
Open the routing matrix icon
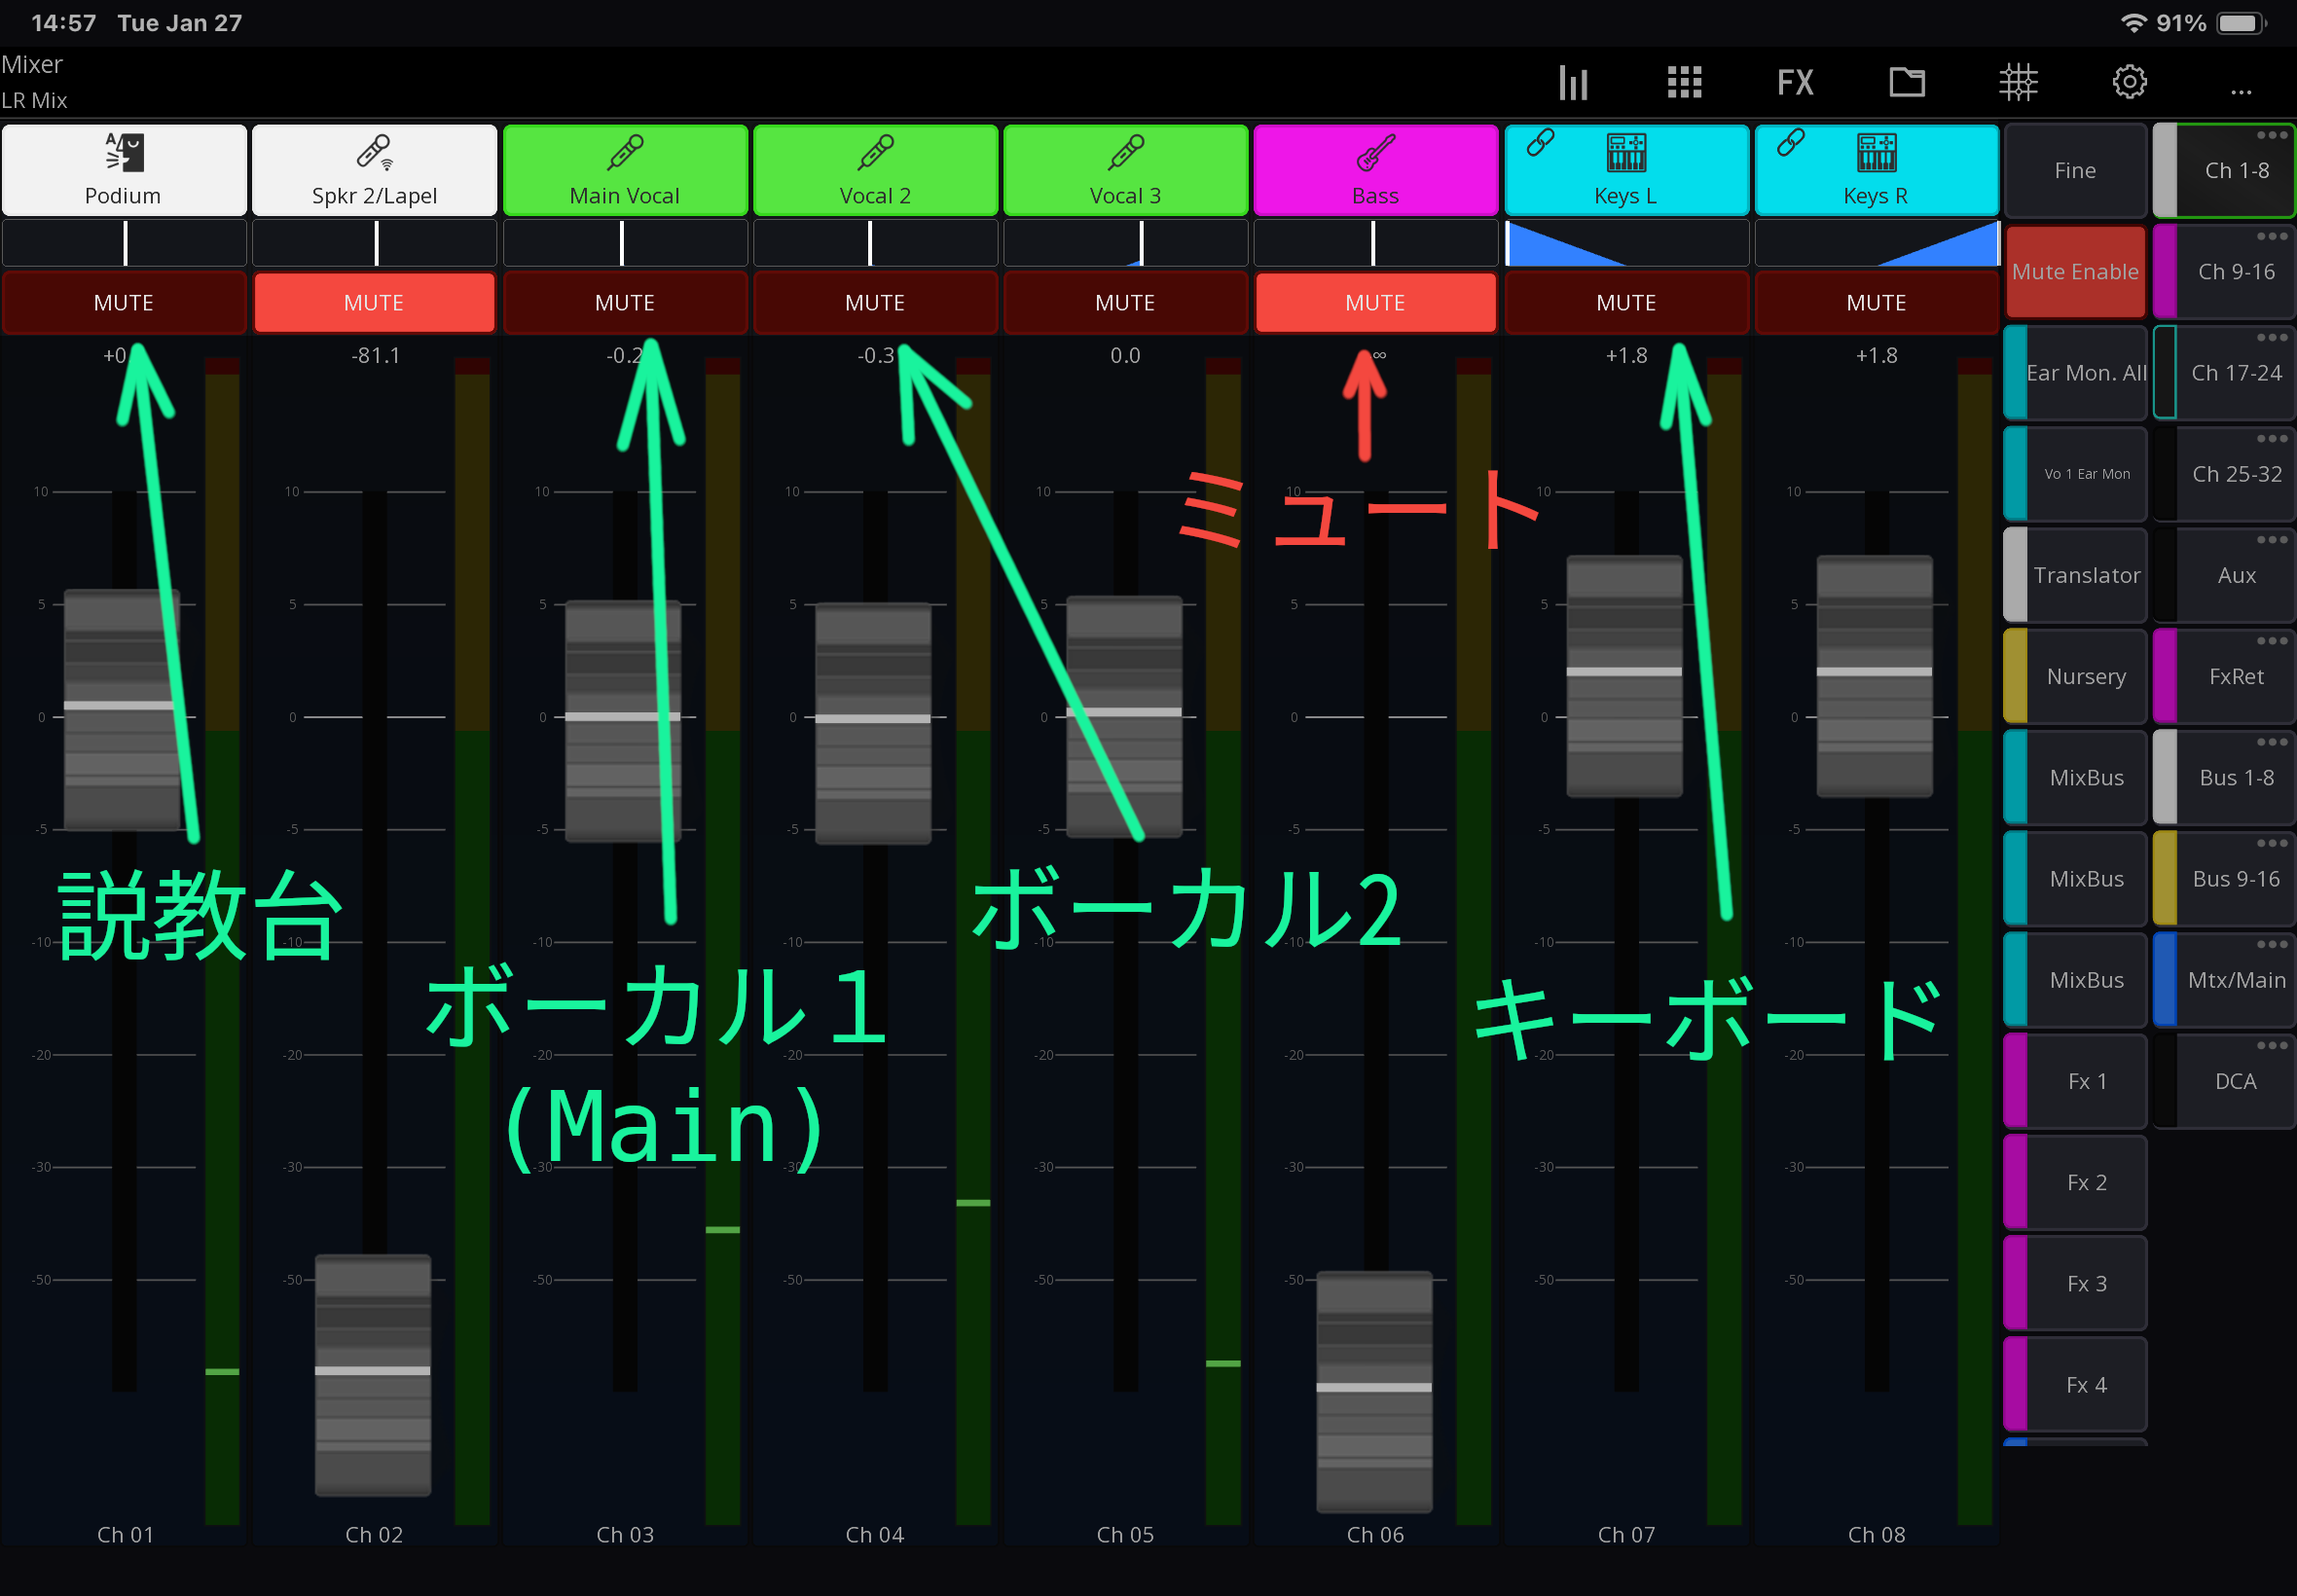2018,82
